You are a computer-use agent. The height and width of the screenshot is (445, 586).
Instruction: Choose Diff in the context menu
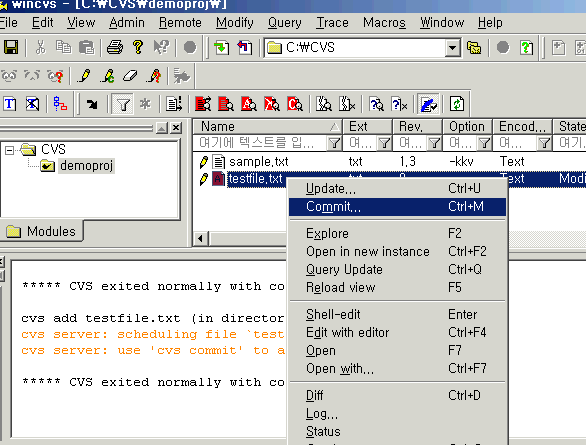pos(397,395)
